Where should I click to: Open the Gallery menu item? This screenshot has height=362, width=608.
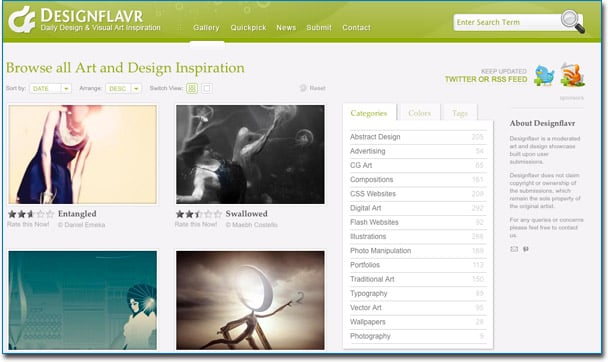[206, 28]
